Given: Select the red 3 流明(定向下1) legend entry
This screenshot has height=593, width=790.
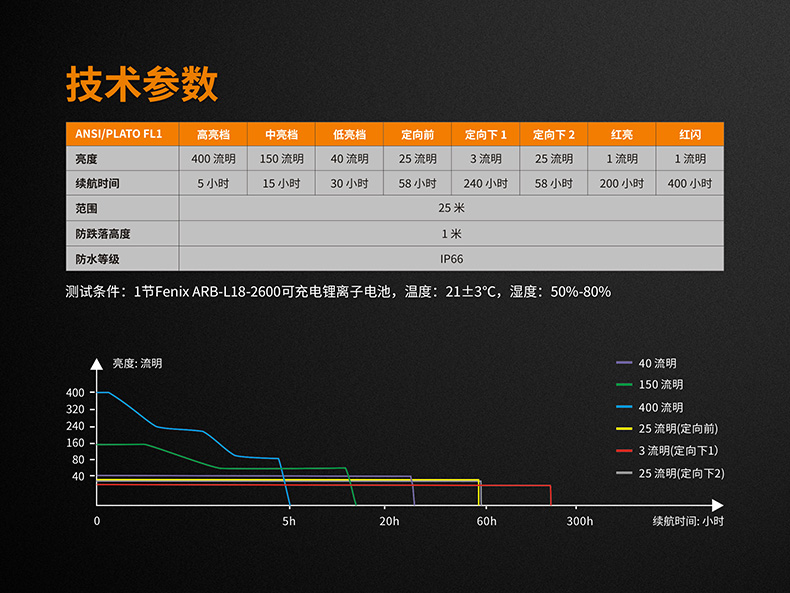Looking at the screenshot, I should 669,451.
